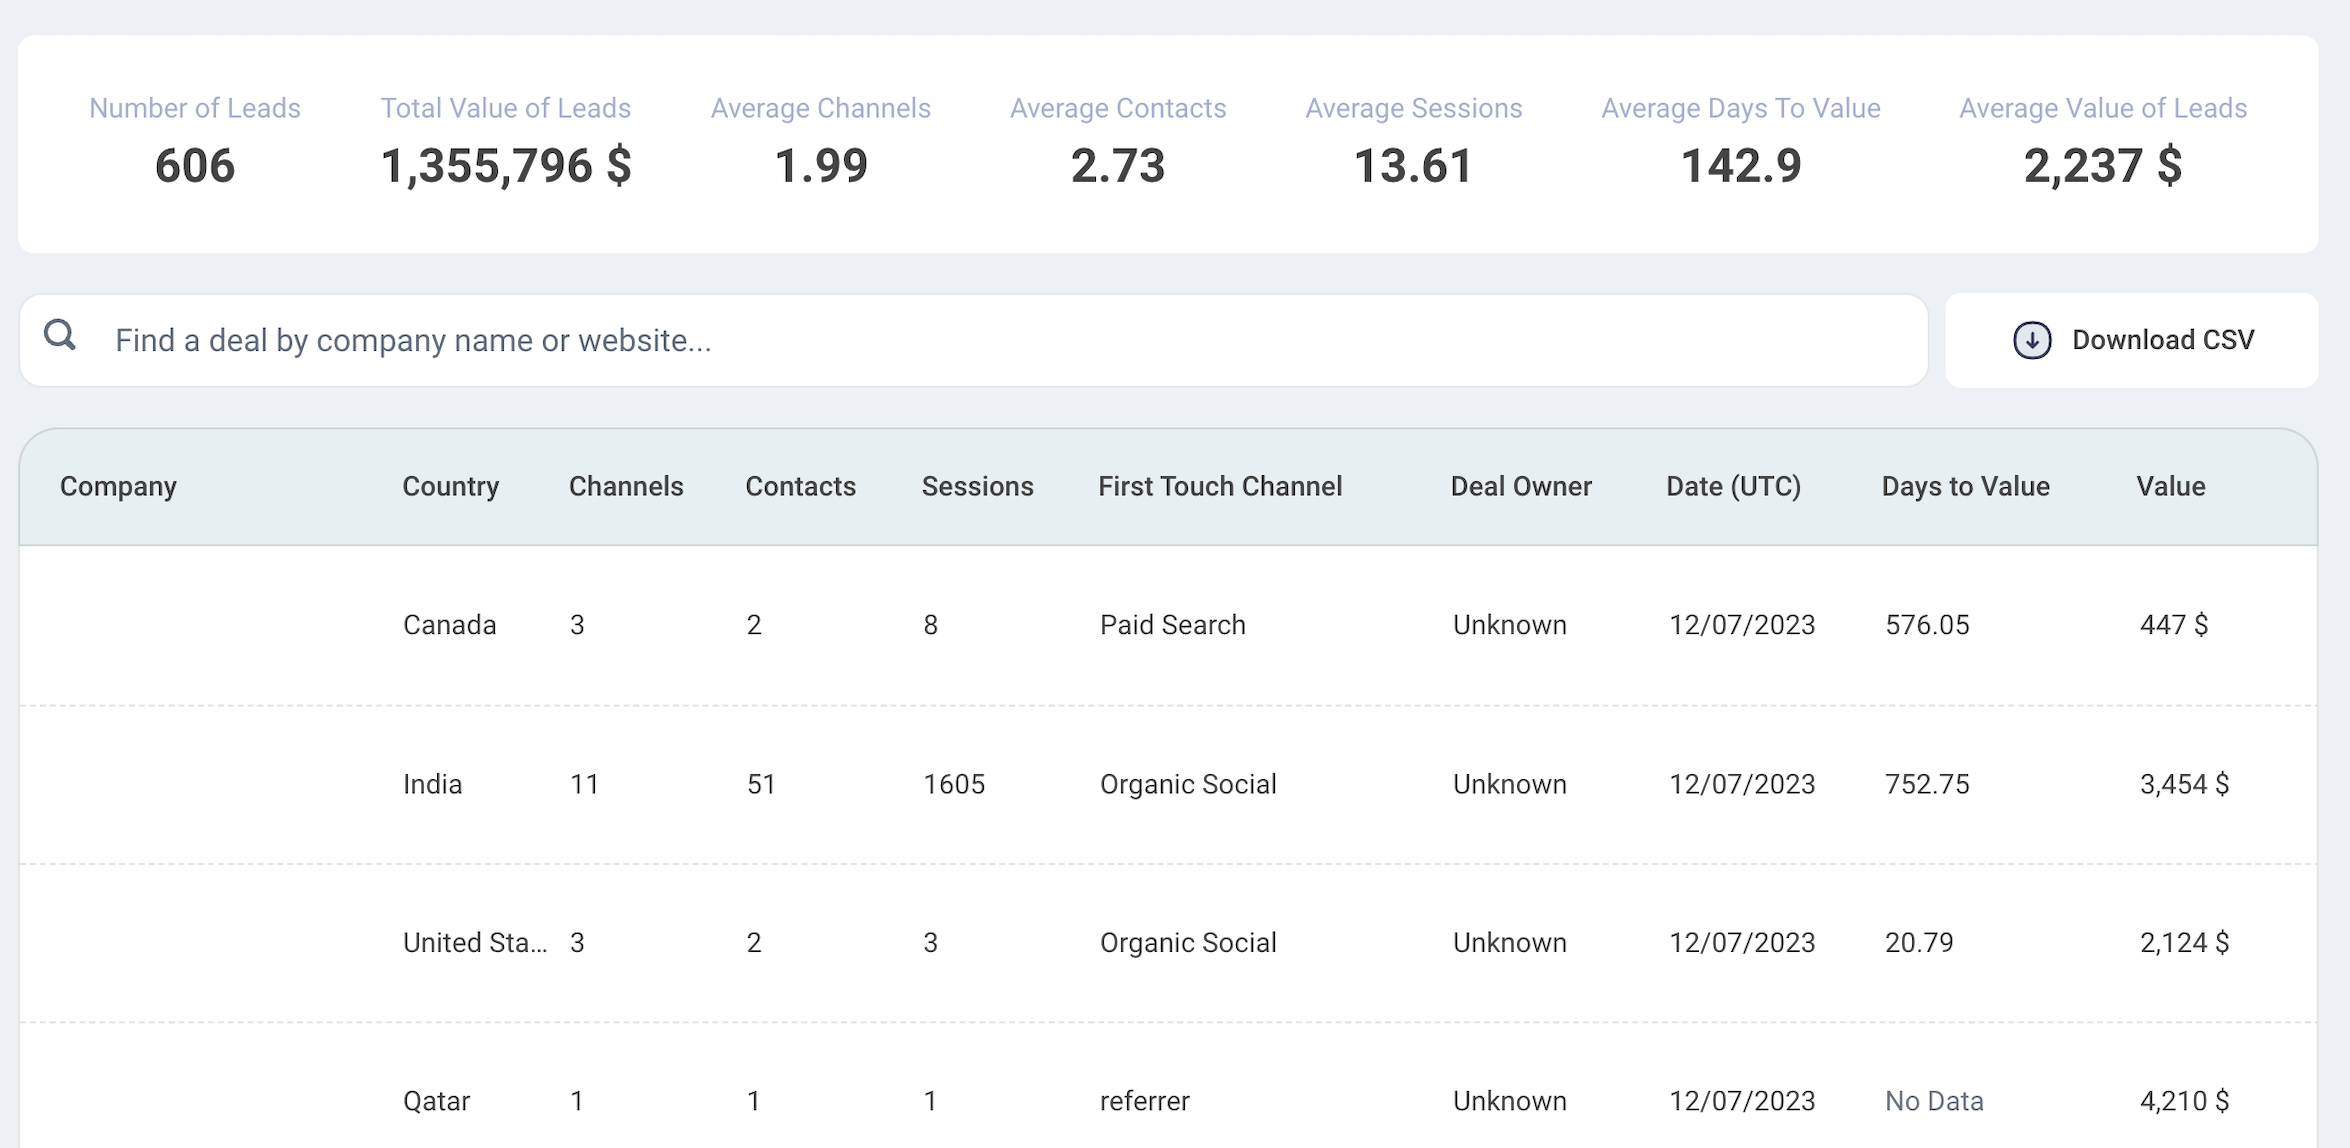
Task: Click the 752.75 days to value cell
Action: 1927,784
